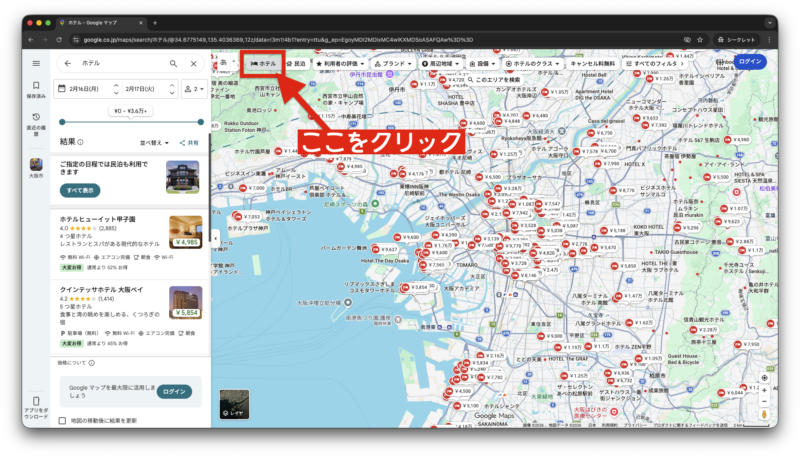Check 地図の移動後に結果を更新 checkbox
Viewport: 800px width, 457px height.
click(63, 420)
